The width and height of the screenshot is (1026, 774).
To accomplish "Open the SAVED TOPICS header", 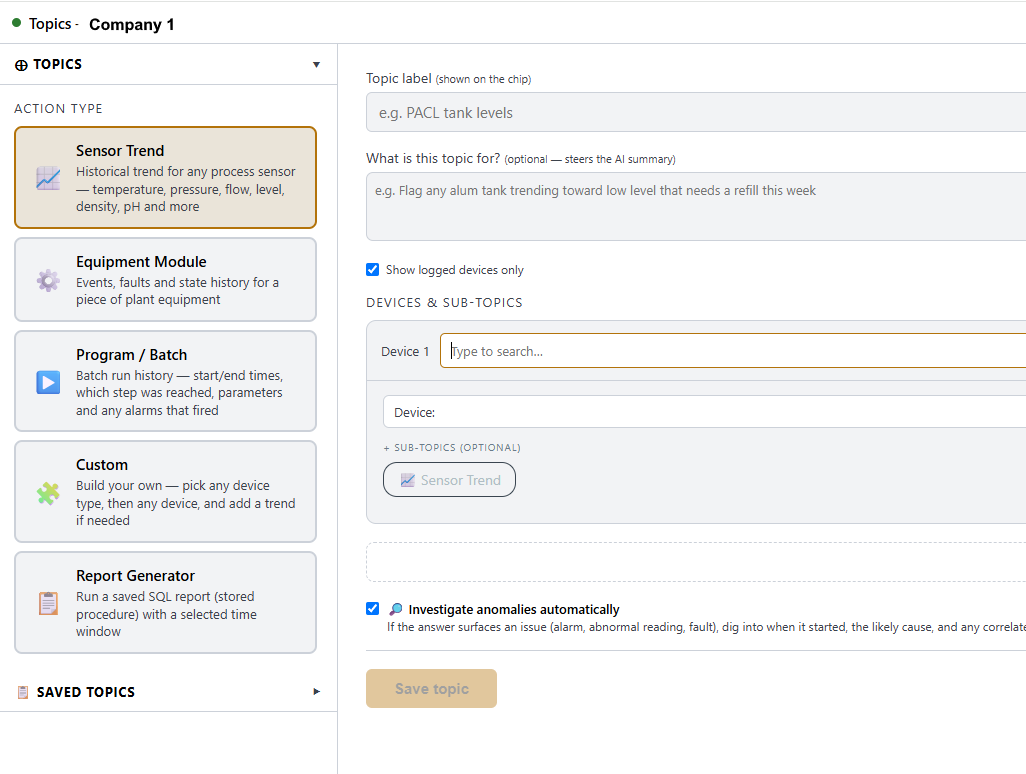I will pyautogui.click(x=168, y=692).
